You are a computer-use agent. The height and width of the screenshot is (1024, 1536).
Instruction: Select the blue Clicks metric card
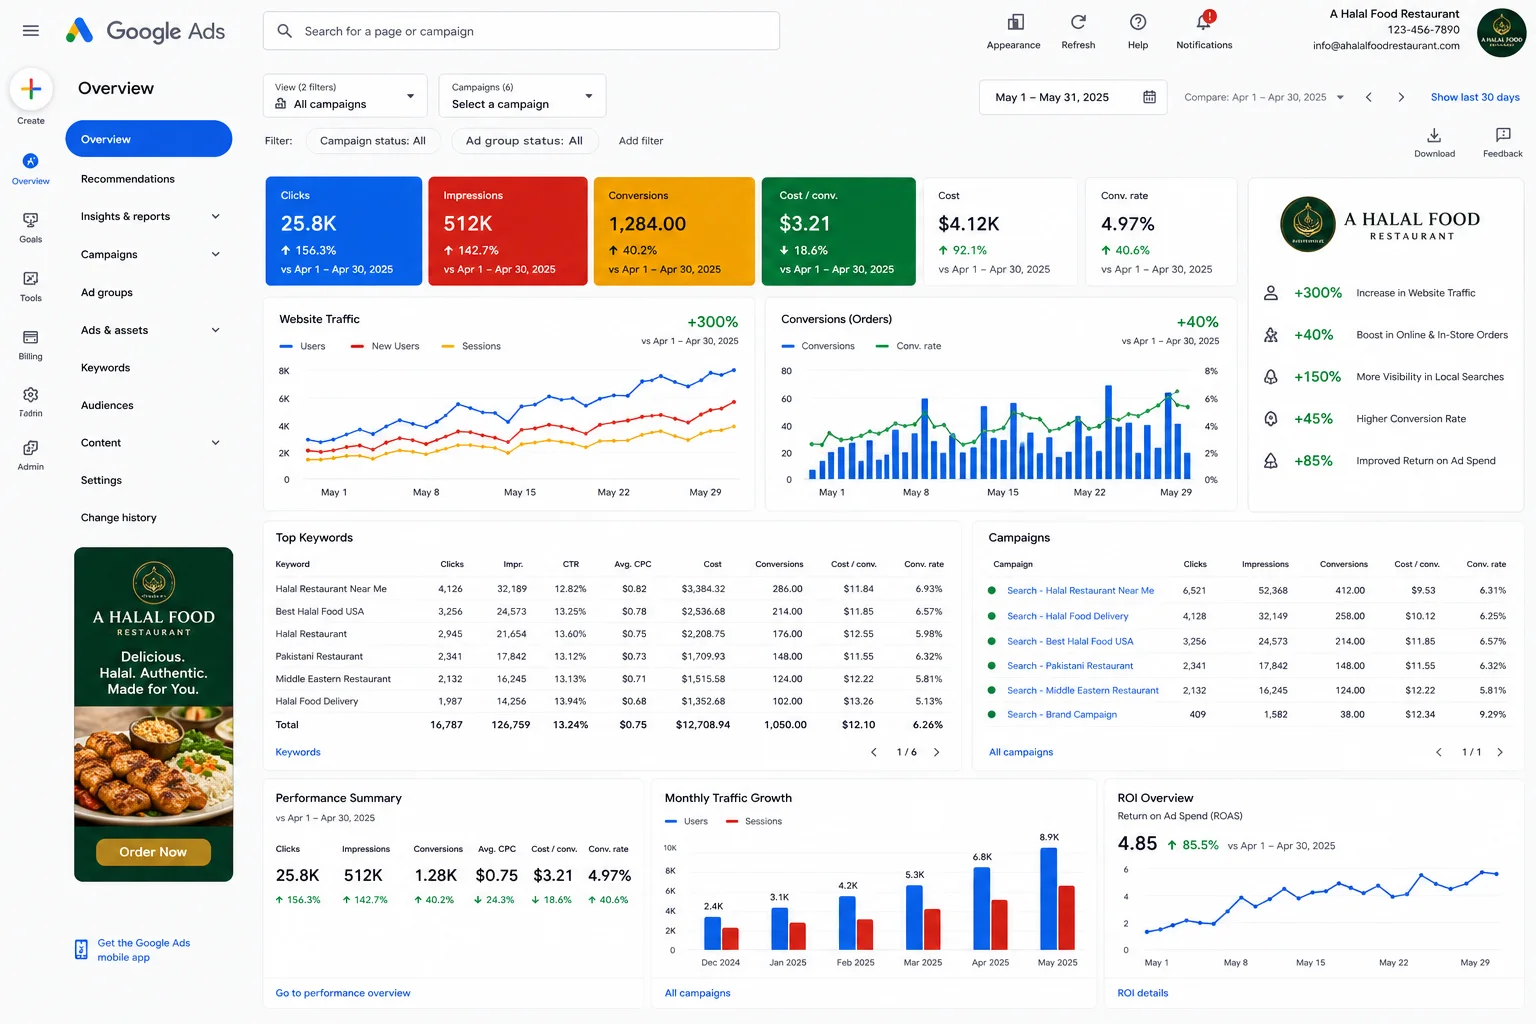point(344,231)
